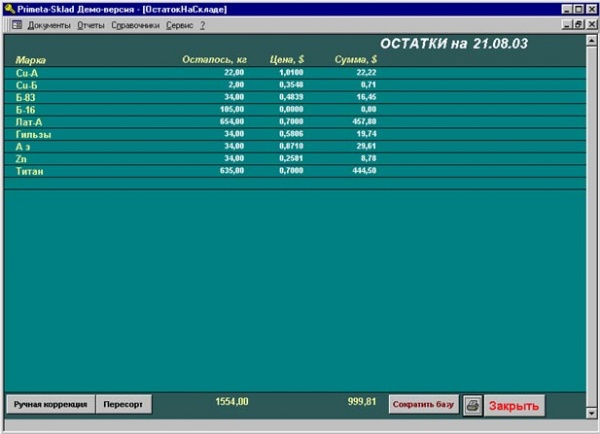
Task: Click quantity 635,00 in Титан row
Action: (232, 170)
